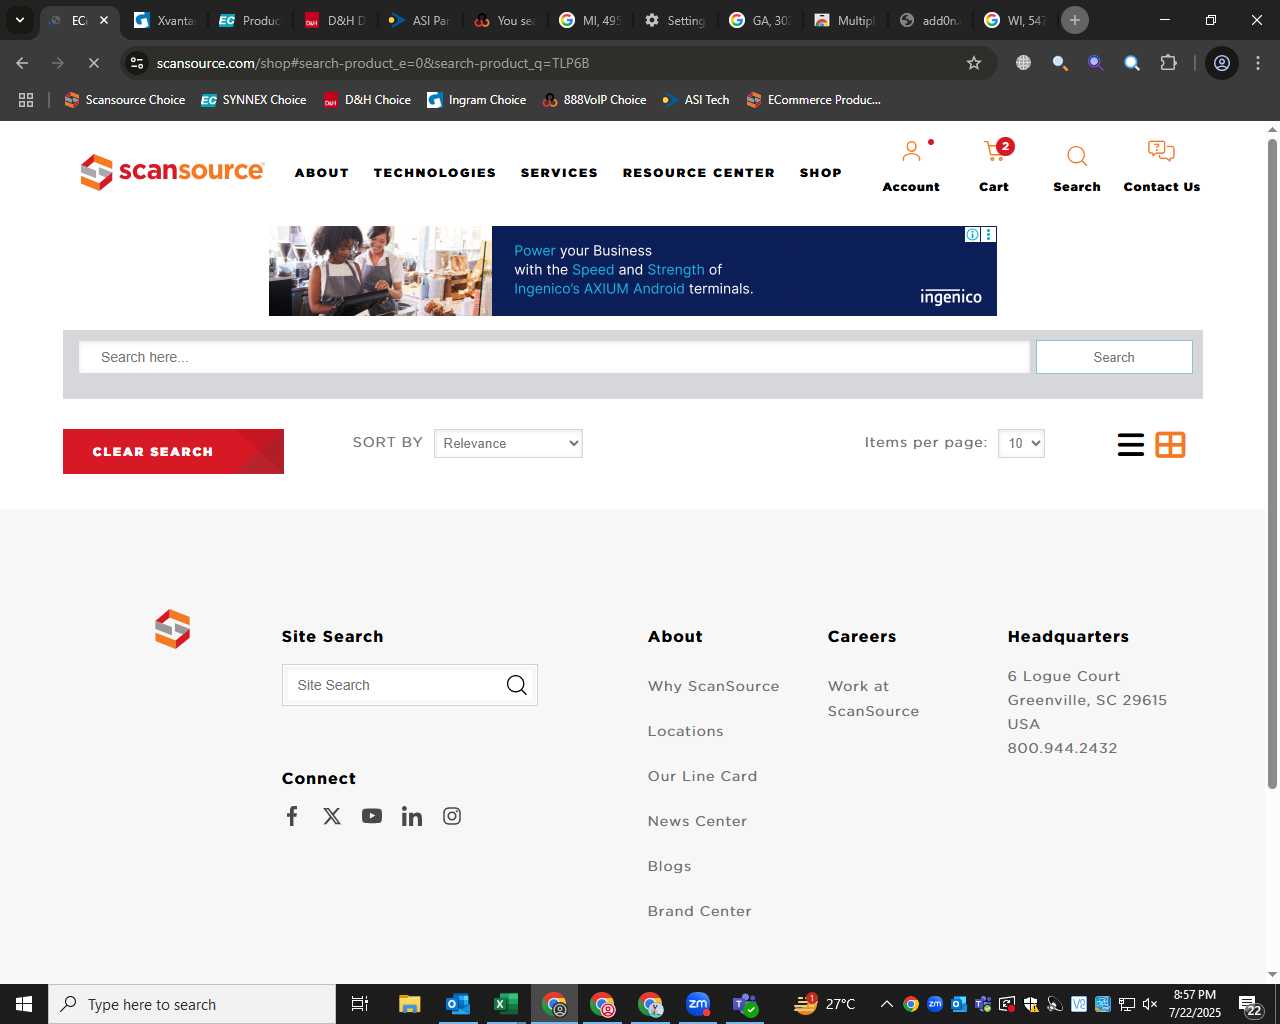Stop page loading with the X button
This screenshot has height=1024, width=1280.
point(93,63)
